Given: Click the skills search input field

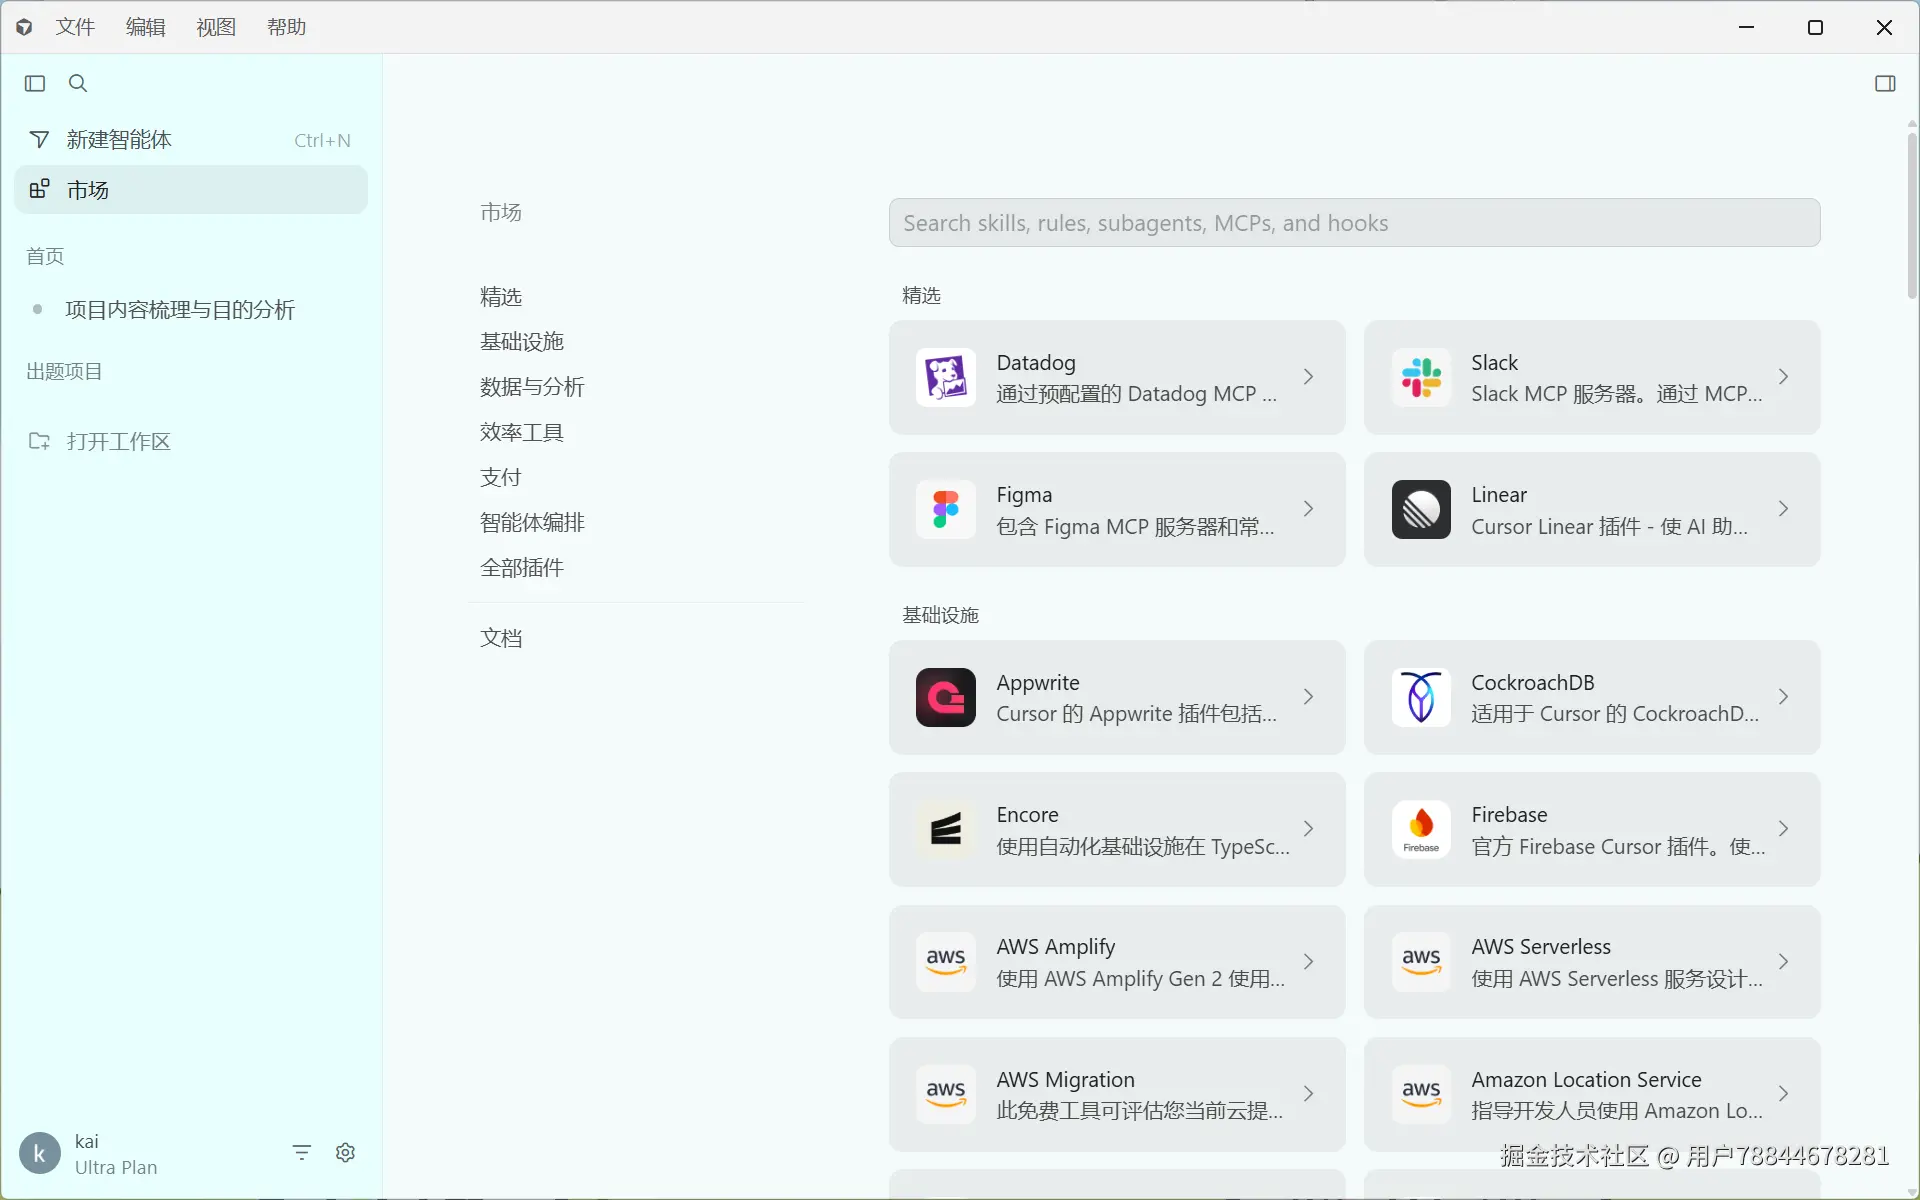Looking at the screenshot, I should [x=1354, y=223].
